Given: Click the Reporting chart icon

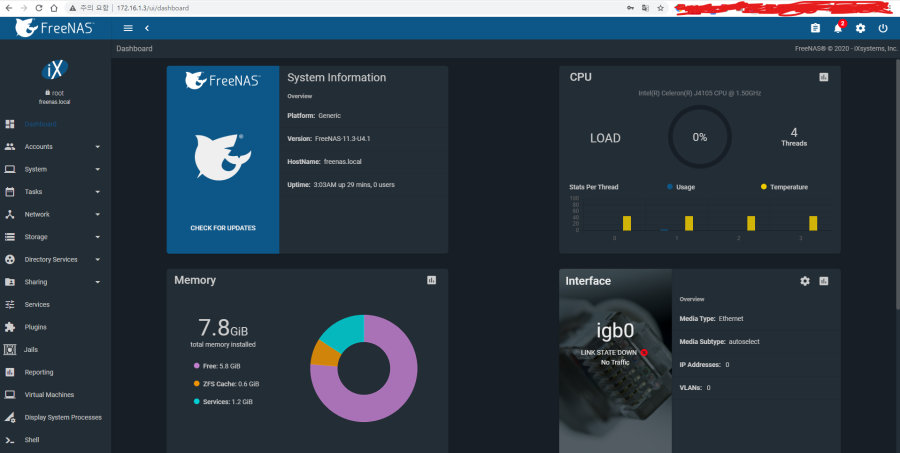Looking at the screenshot, I should tap(10, 372).
